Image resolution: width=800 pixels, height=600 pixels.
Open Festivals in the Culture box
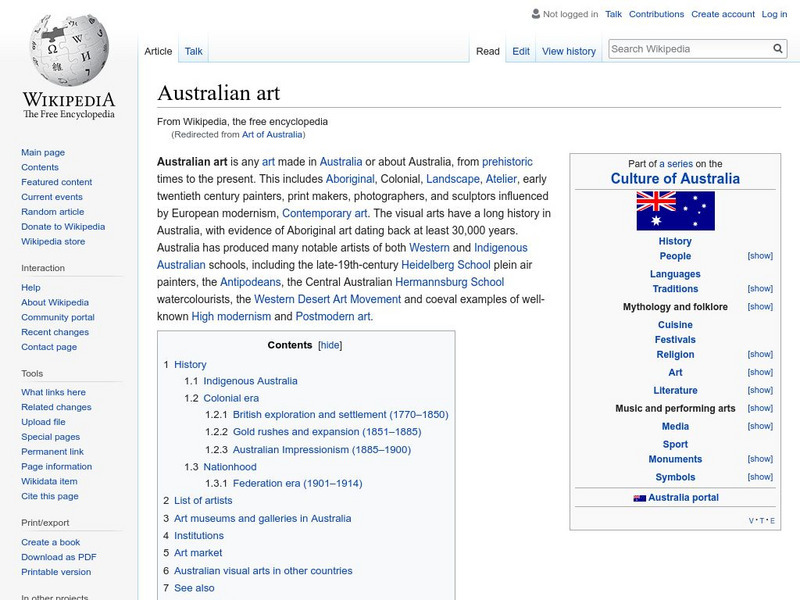point(675,339)
